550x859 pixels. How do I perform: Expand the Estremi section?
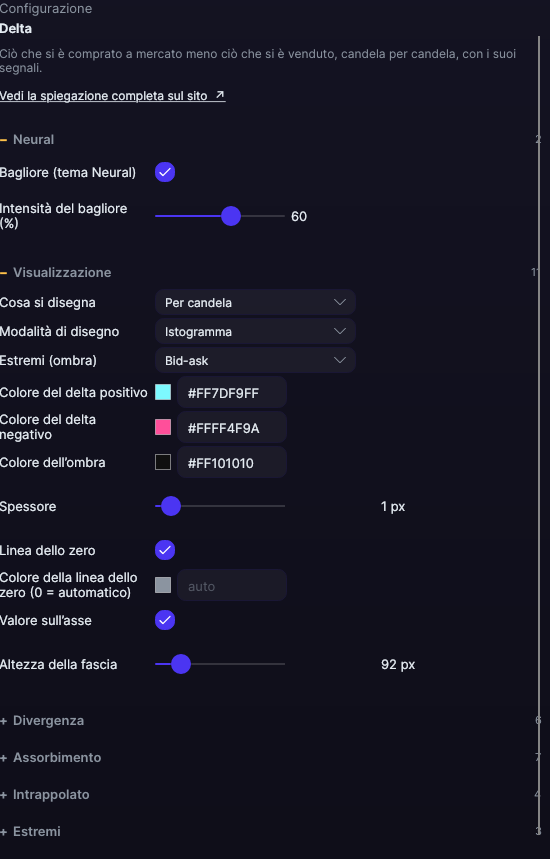[31, 831]
